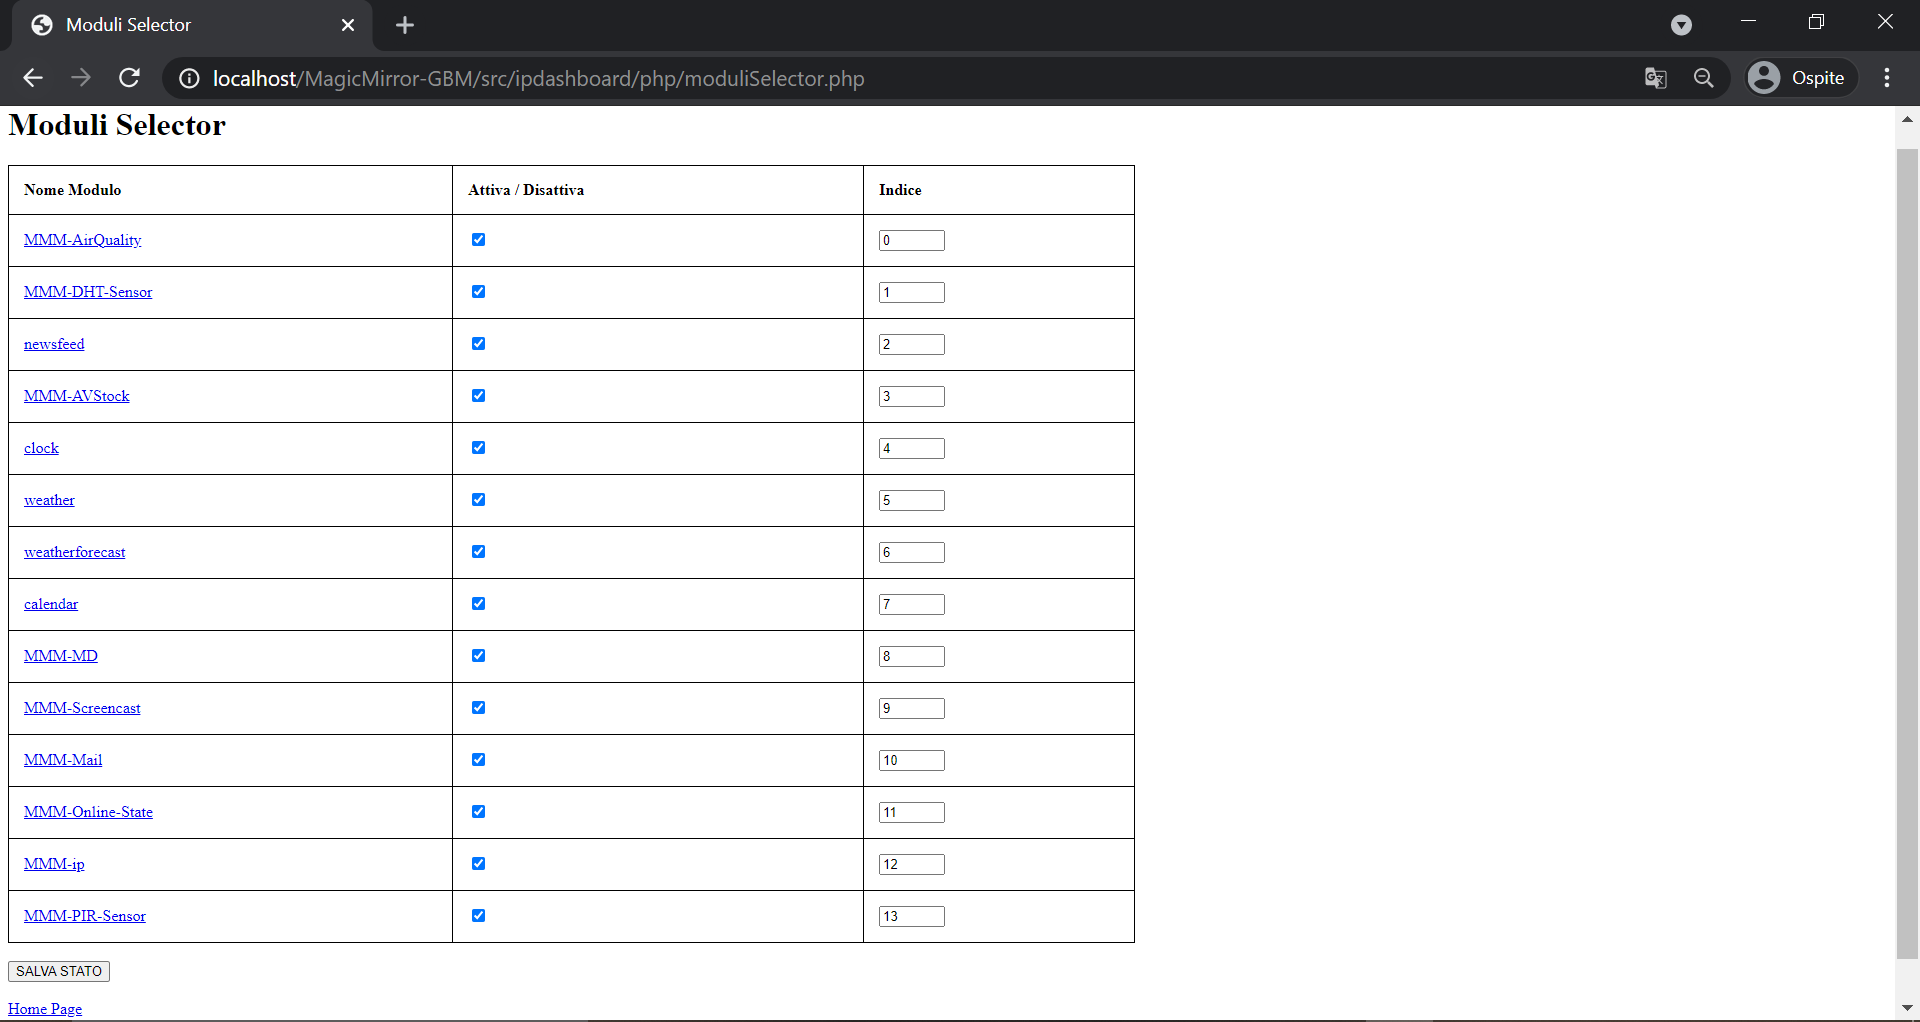The height and width of the screenshot is (1022, 1920).
Task: Click the browser forward arrow
Action: 81,78
